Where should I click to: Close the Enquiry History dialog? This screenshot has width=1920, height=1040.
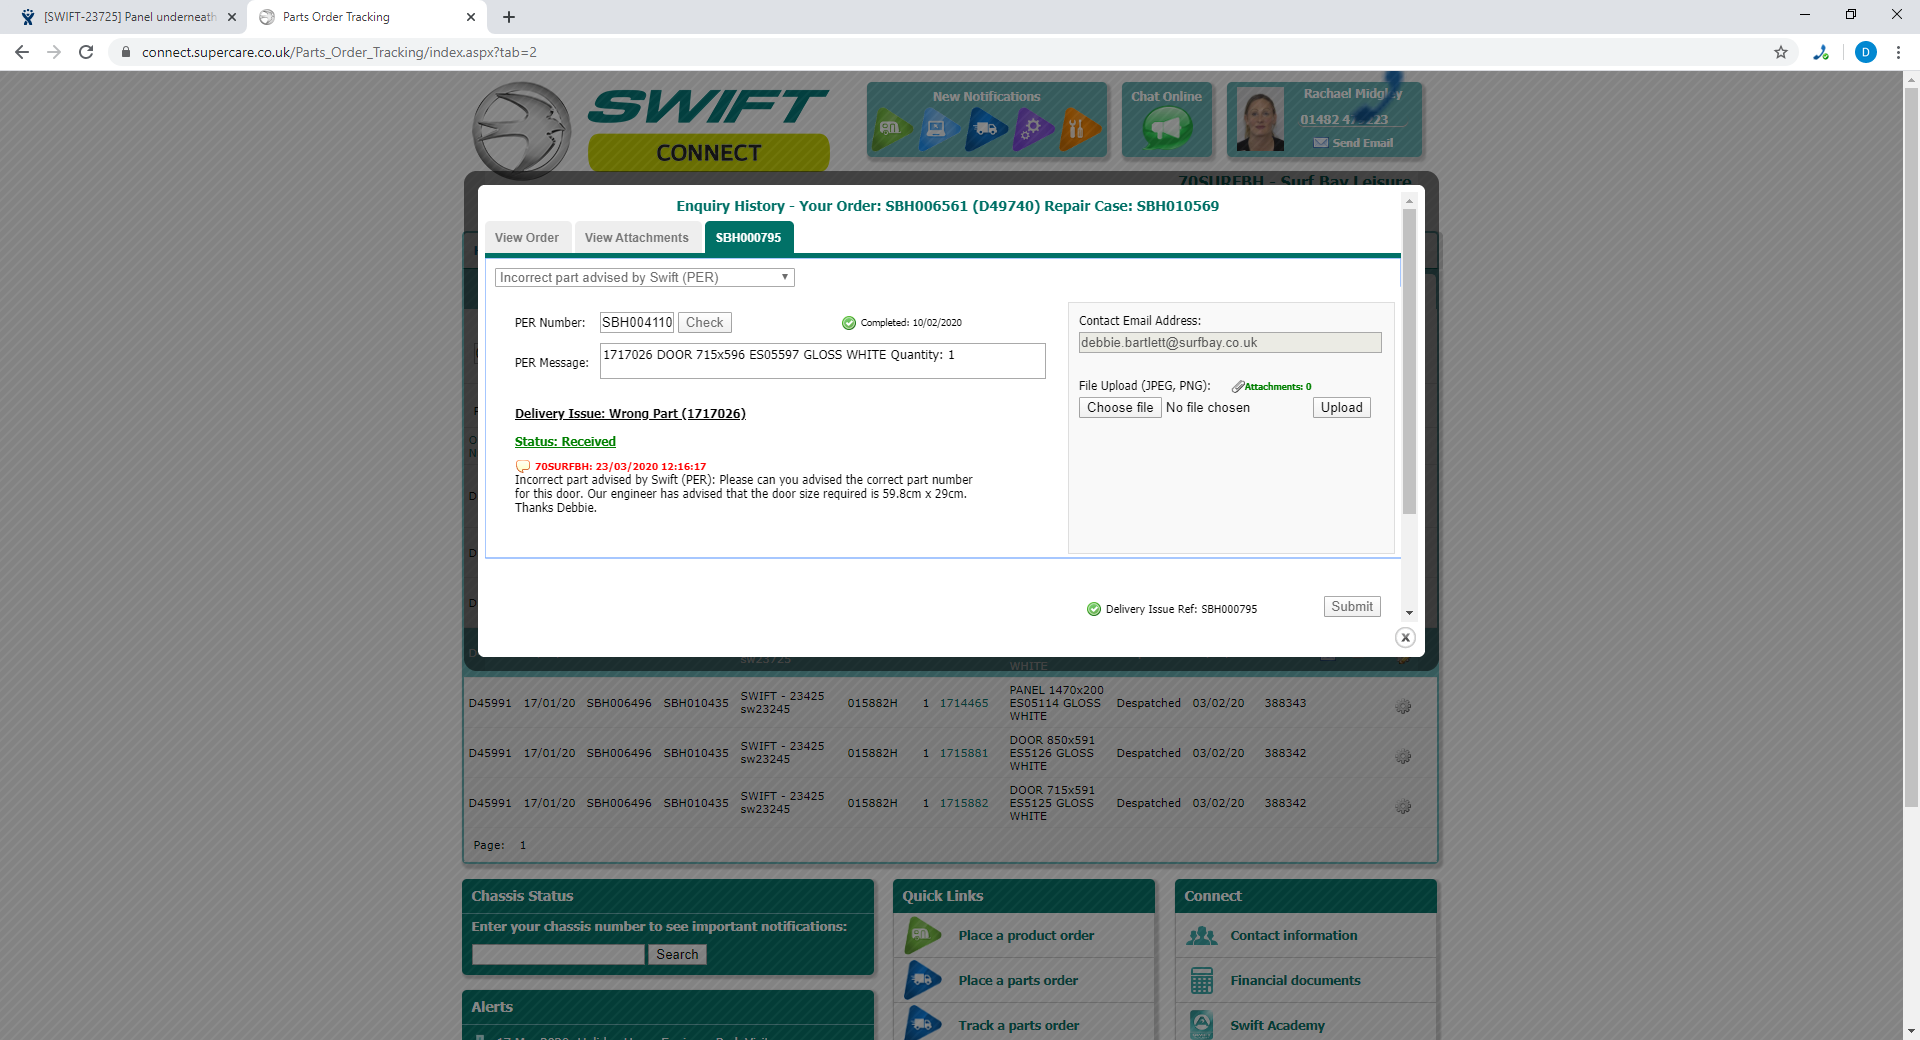coord(1405,637)
